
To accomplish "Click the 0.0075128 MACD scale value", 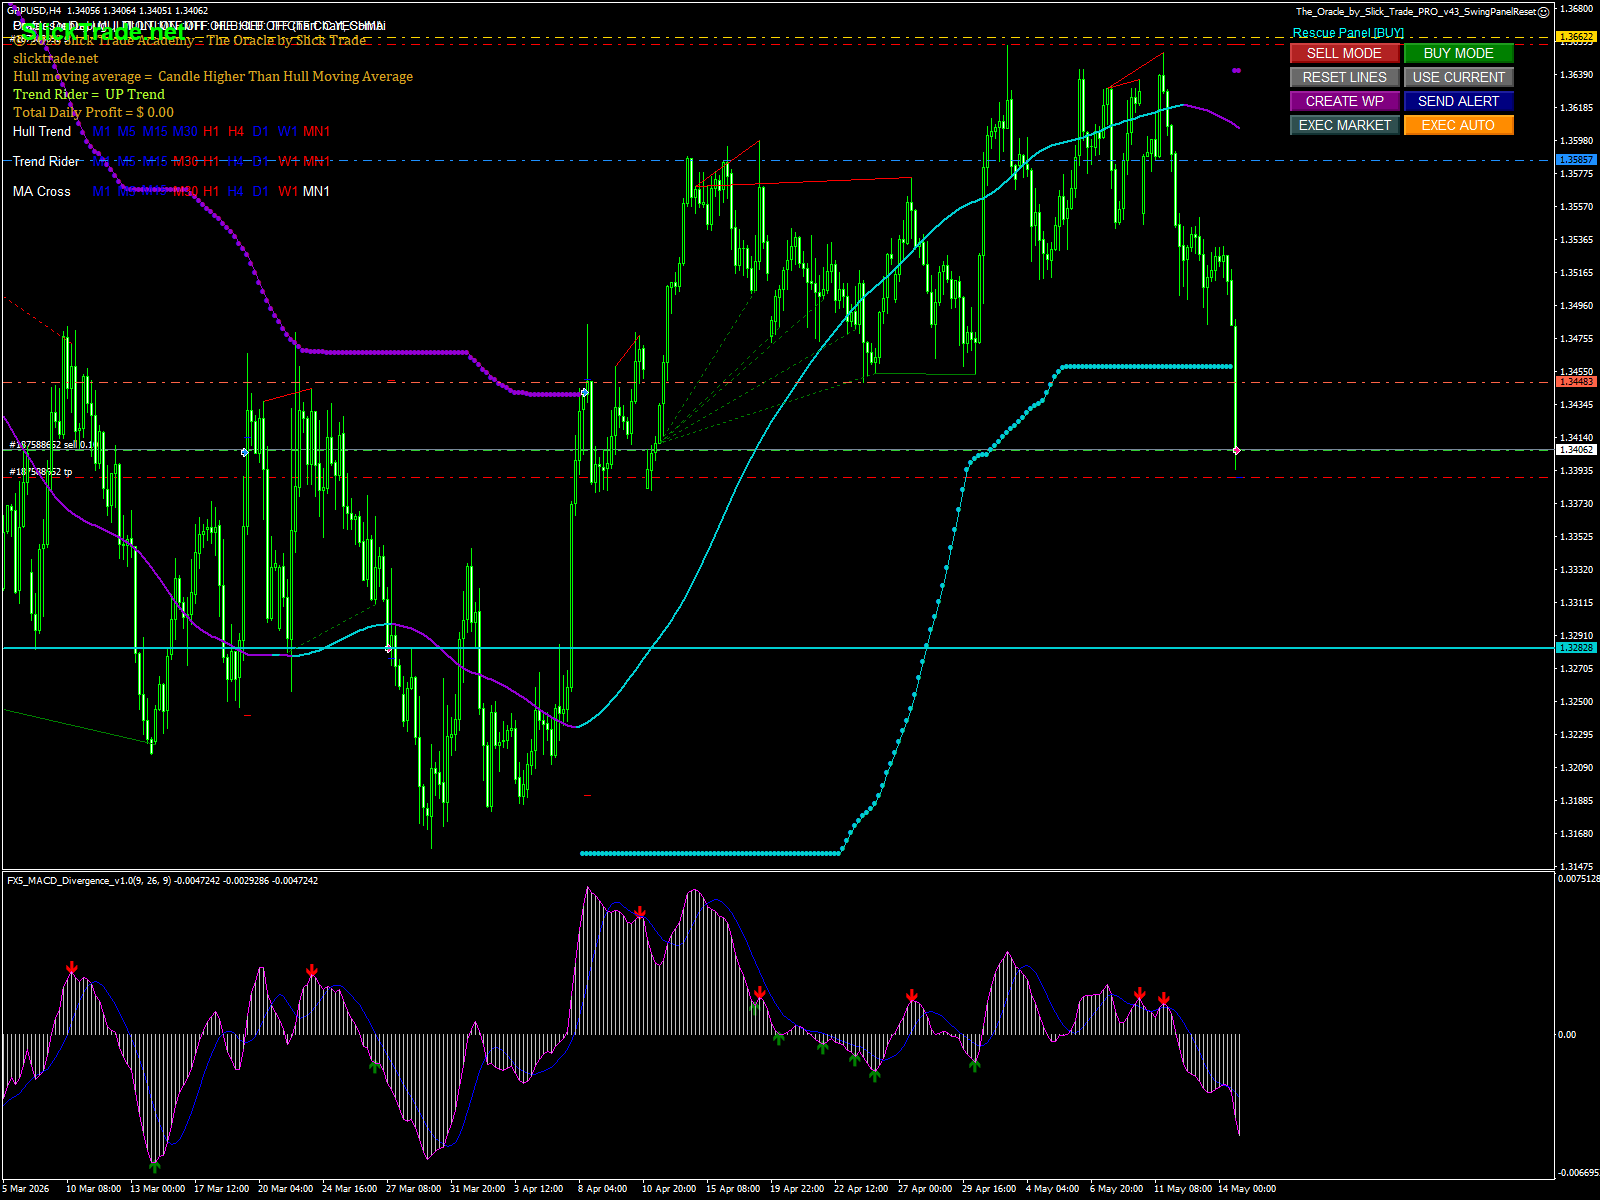I will tap(1579, 879).
